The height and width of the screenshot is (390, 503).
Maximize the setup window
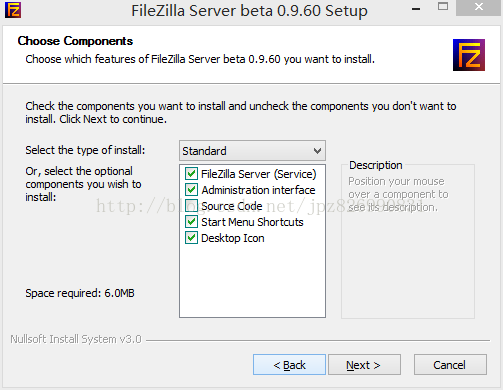tap(443, 7)
